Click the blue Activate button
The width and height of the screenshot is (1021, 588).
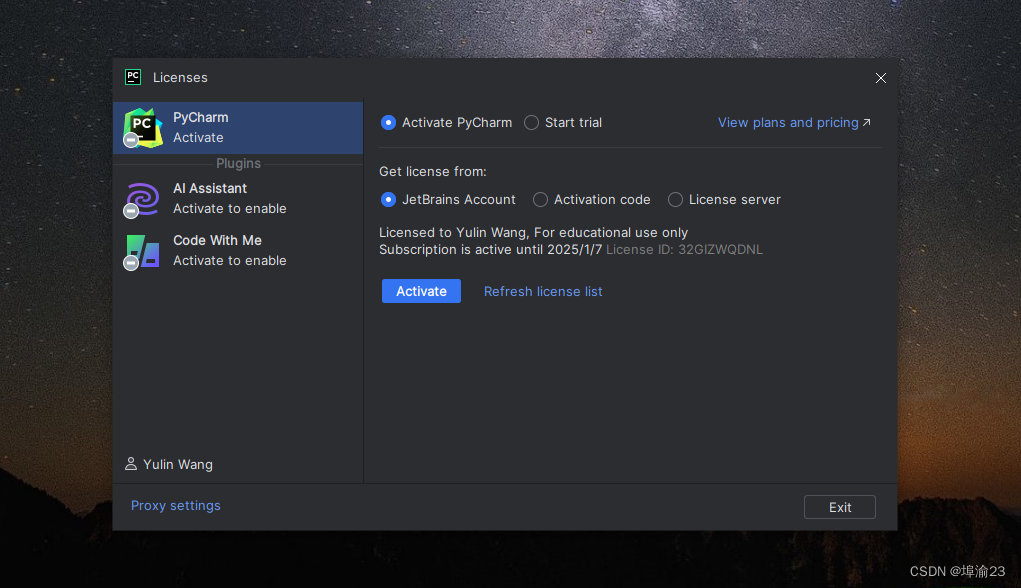coord(421,291)
